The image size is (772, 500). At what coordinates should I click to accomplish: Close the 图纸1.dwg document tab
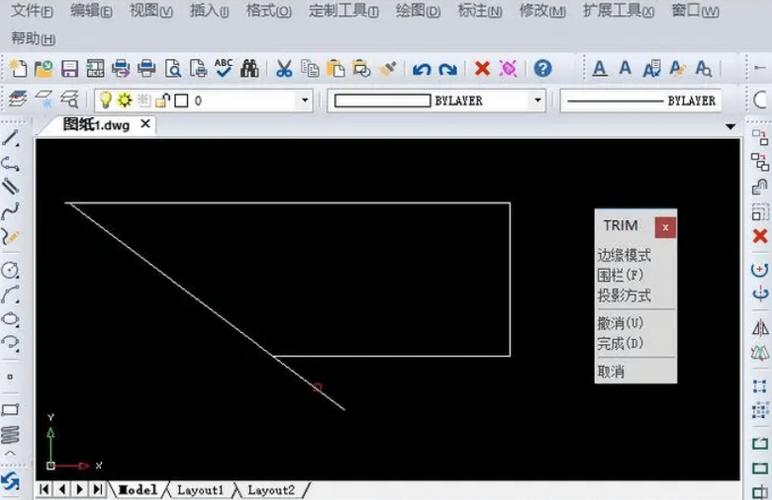tap(145, 124)
